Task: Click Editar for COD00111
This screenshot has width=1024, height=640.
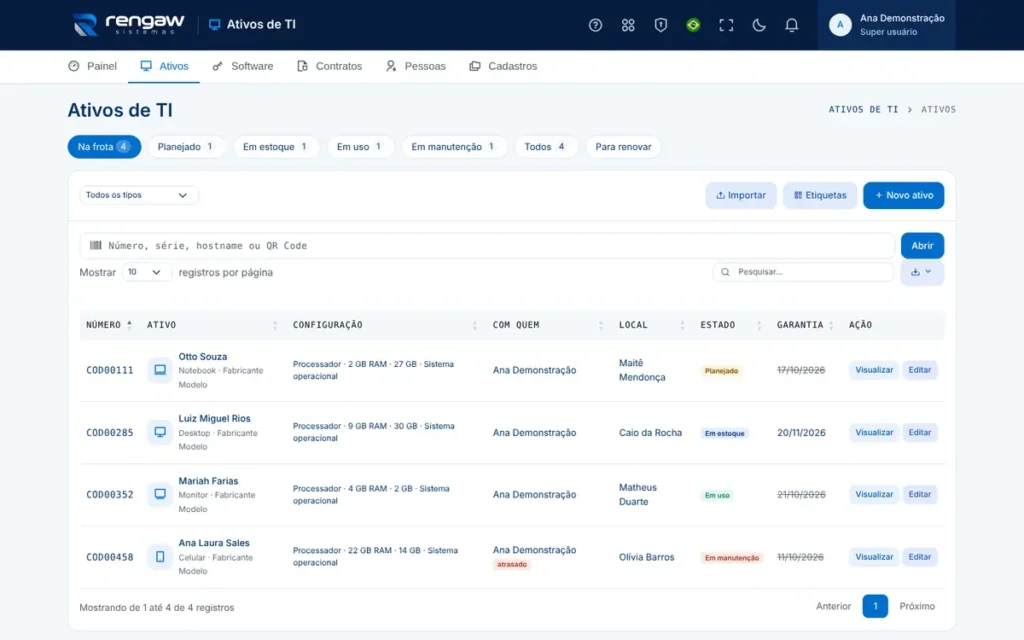Action: click(x=920, y=370)
